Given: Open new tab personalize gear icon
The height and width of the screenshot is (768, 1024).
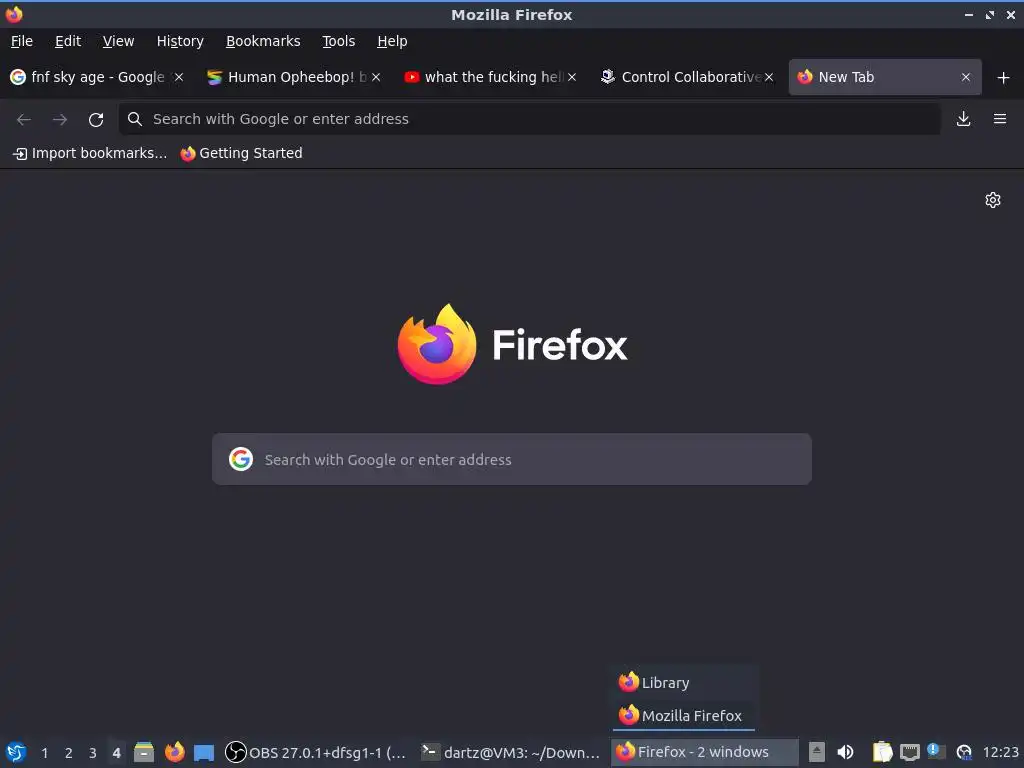Looking at the screenshot, I should pyautogui.click(x=993, y=200).
